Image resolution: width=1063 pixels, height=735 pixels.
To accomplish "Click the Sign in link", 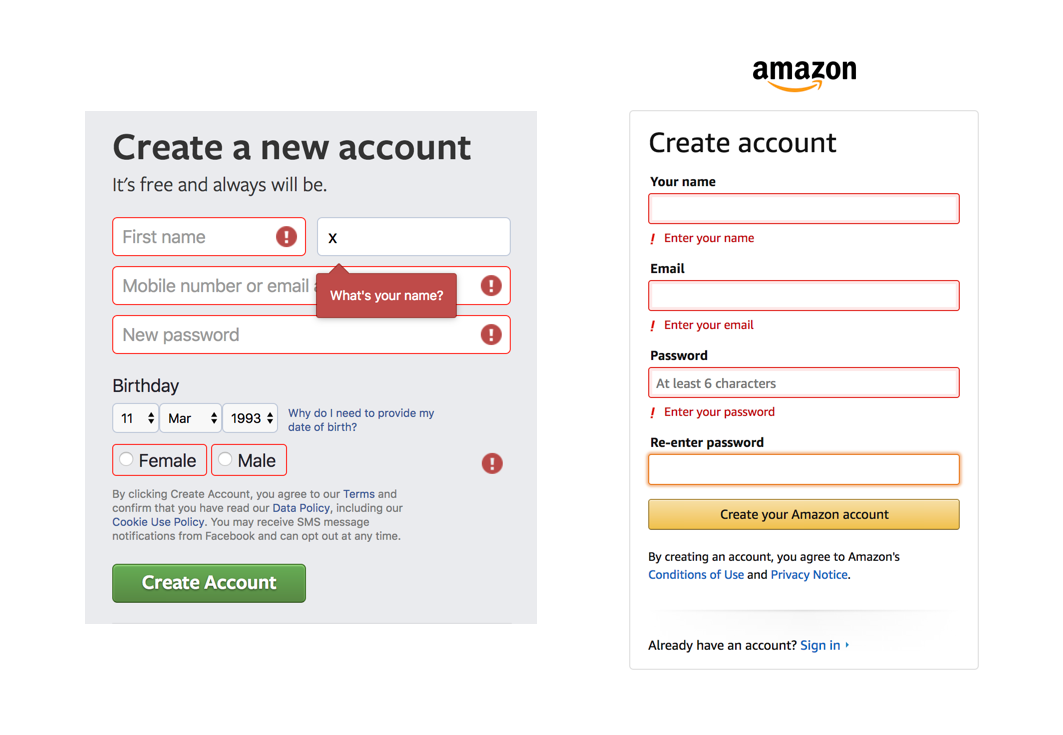I will click(820, 645).
